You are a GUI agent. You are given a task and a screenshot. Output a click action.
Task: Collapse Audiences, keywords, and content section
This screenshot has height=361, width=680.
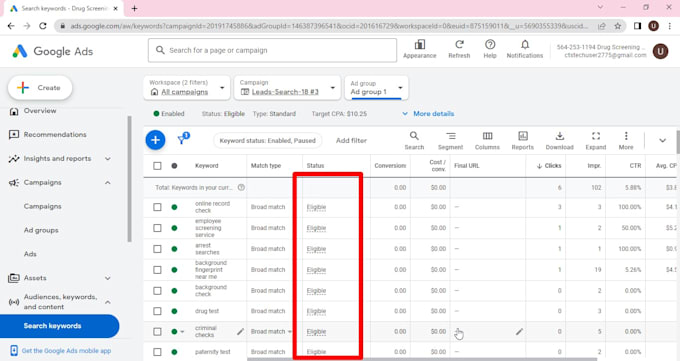pyautogui.click(x=108, y=302)
